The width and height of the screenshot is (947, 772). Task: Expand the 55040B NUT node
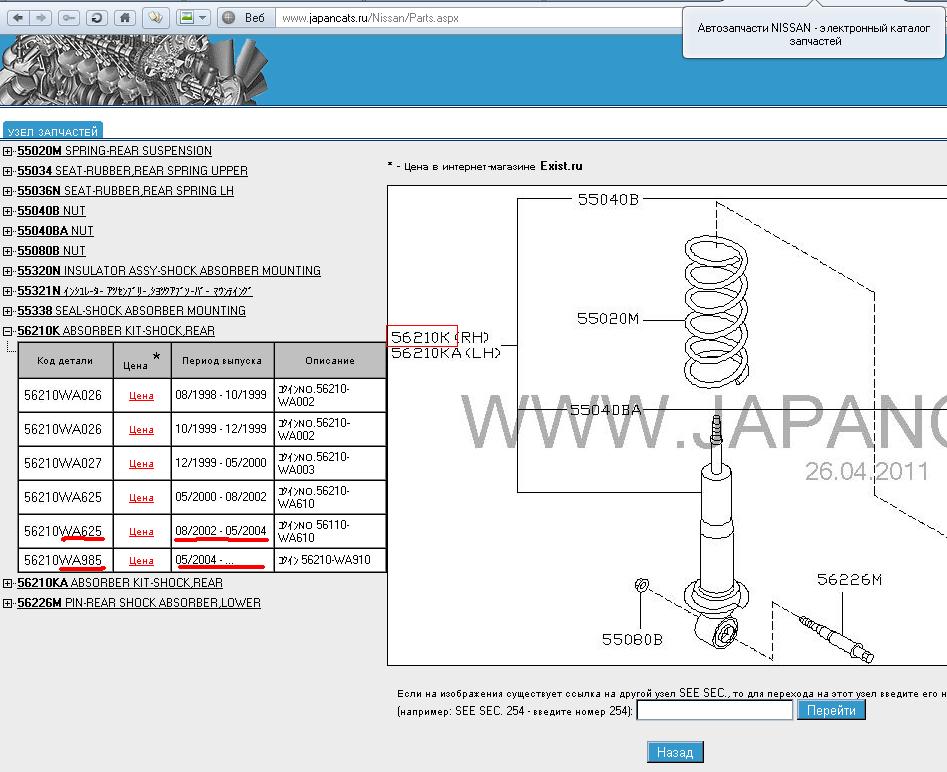pos(7,211)
